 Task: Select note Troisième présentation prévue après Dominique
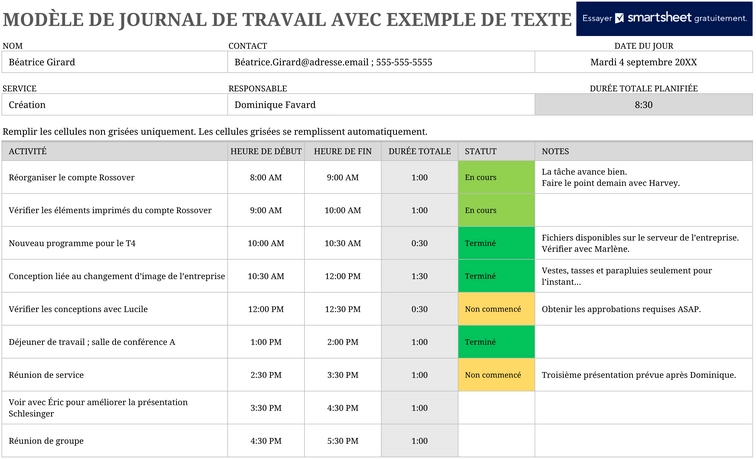pos(644,375)
